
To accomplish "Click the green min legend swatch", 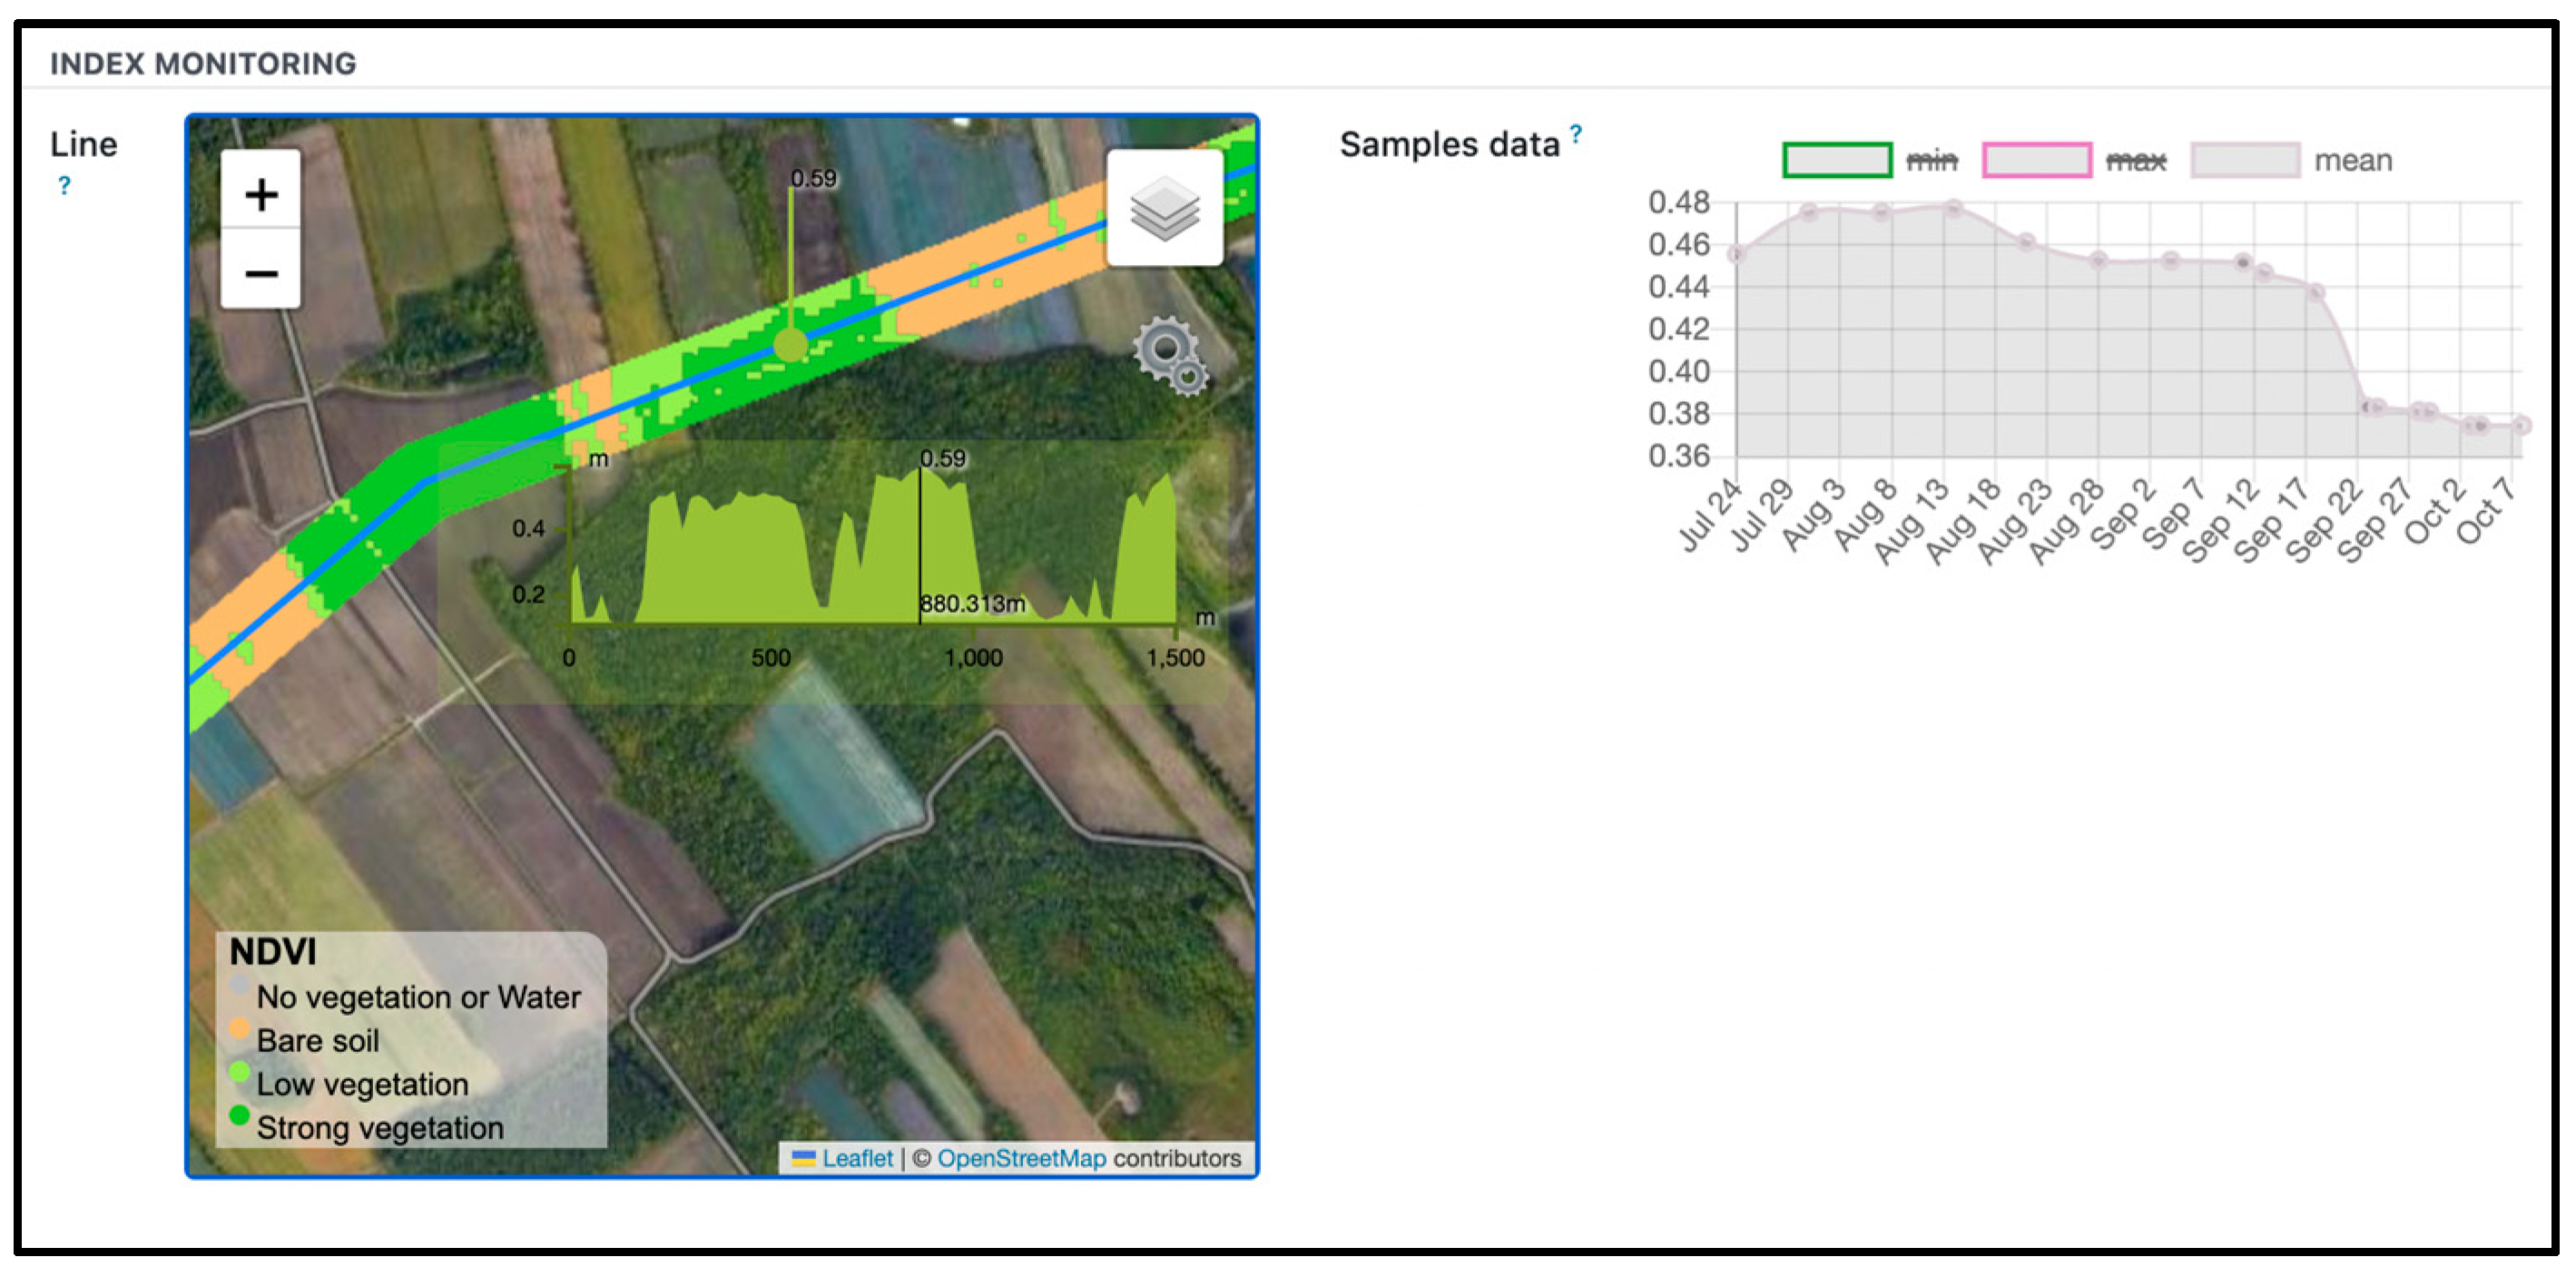I will (x=1837, y=160).
